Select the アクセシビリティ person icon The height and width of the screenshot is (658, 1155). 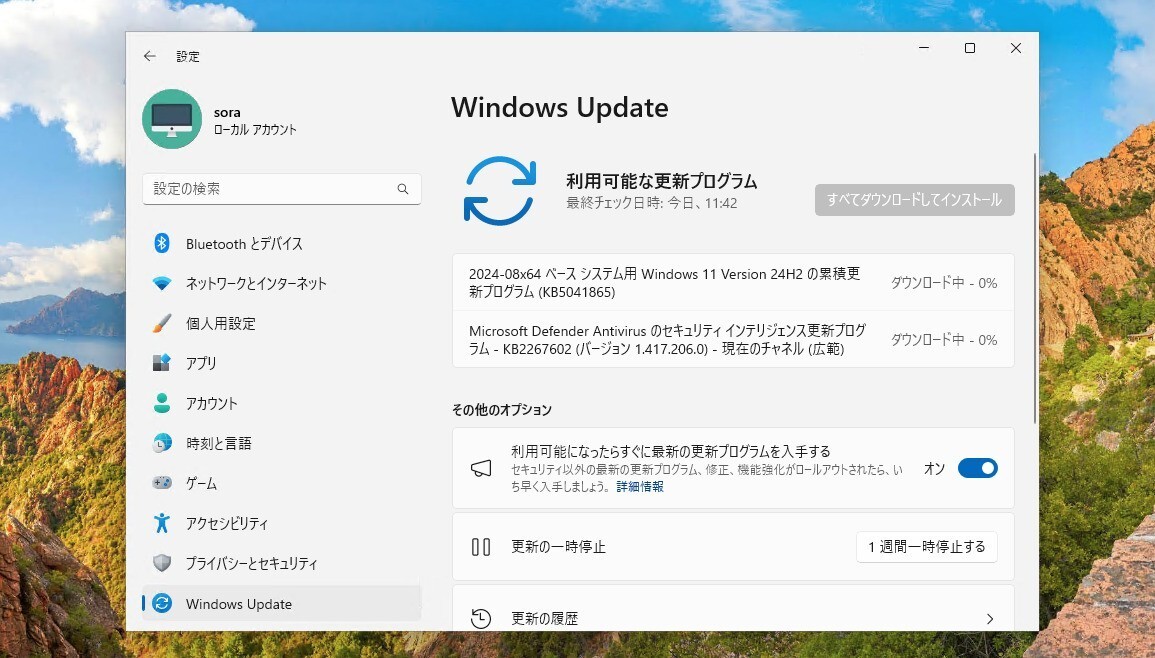coord(165,523)
